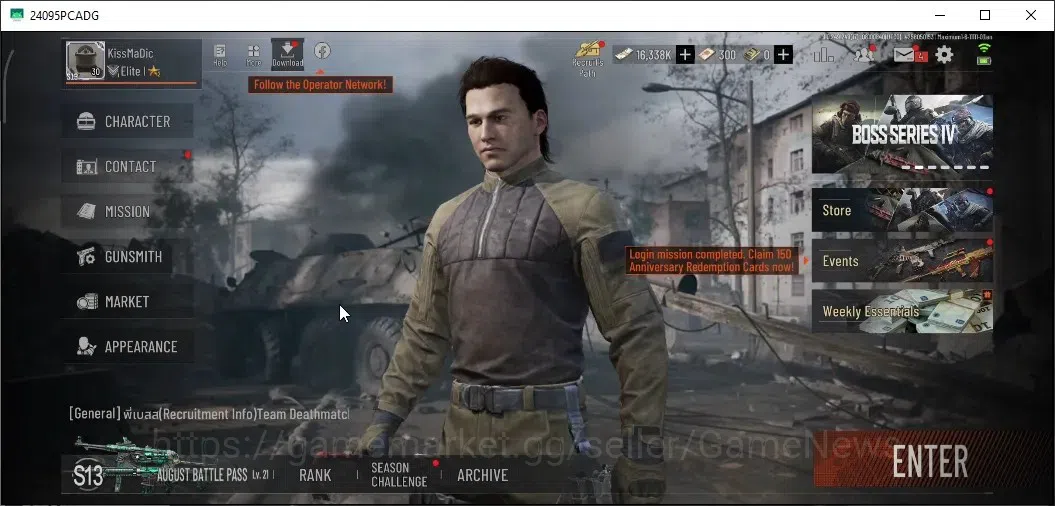Add more gold with second plus button

click(783, 55)
